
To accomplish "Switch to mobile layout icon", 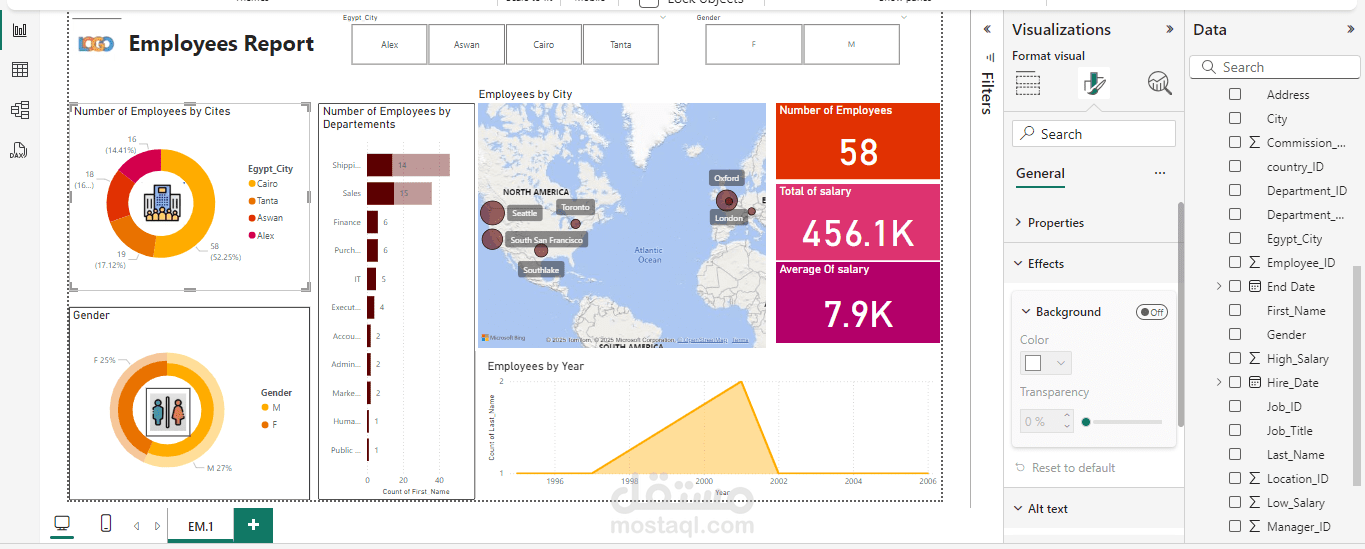I will [x=106, y=524].
